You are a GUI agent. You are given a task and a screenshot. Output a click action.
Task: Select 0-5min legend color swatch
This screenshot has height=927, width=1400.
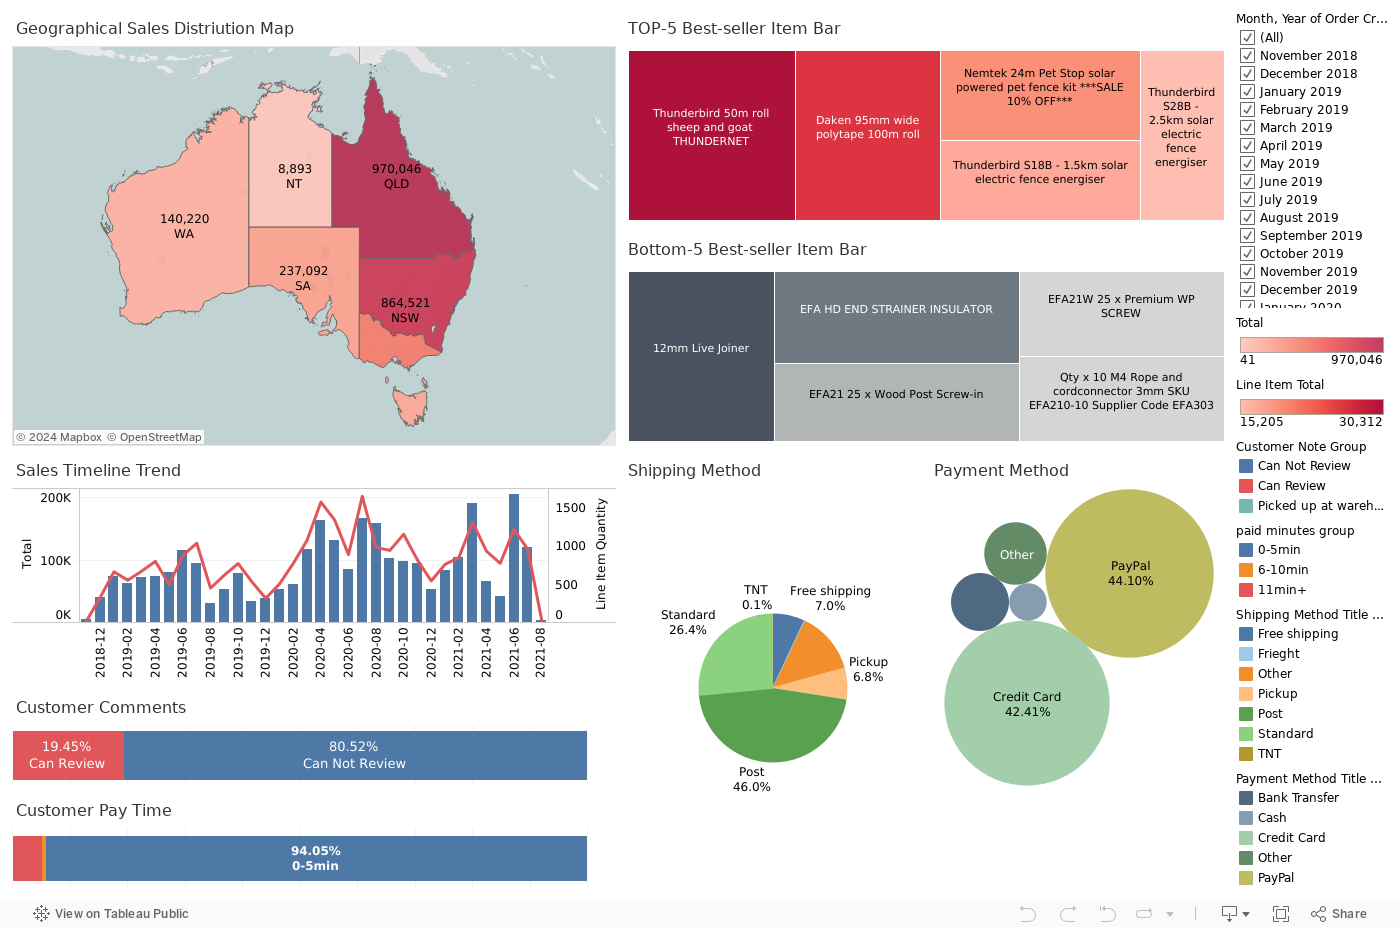pos(1246,550)
